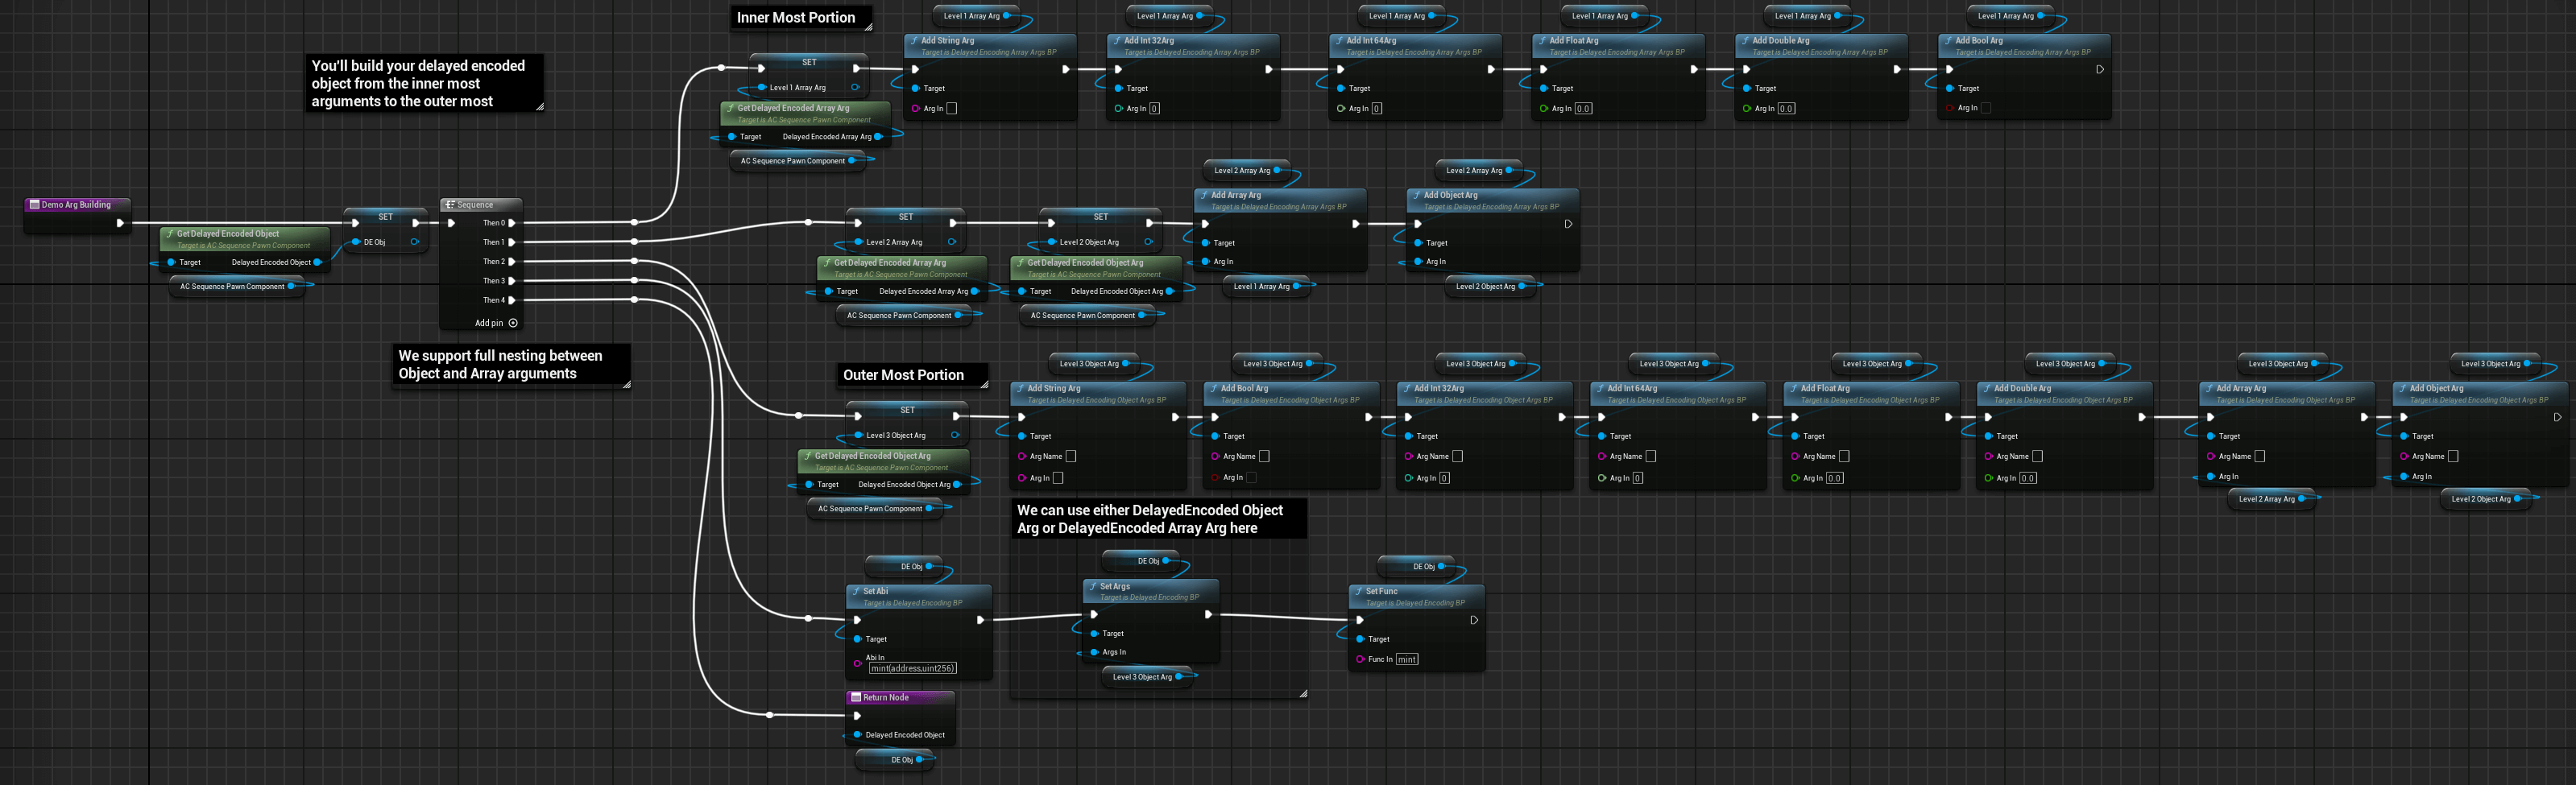Click the Demo Arg Building node's event icon
The height and width of the screenshot is (785, 2576).
34,205
